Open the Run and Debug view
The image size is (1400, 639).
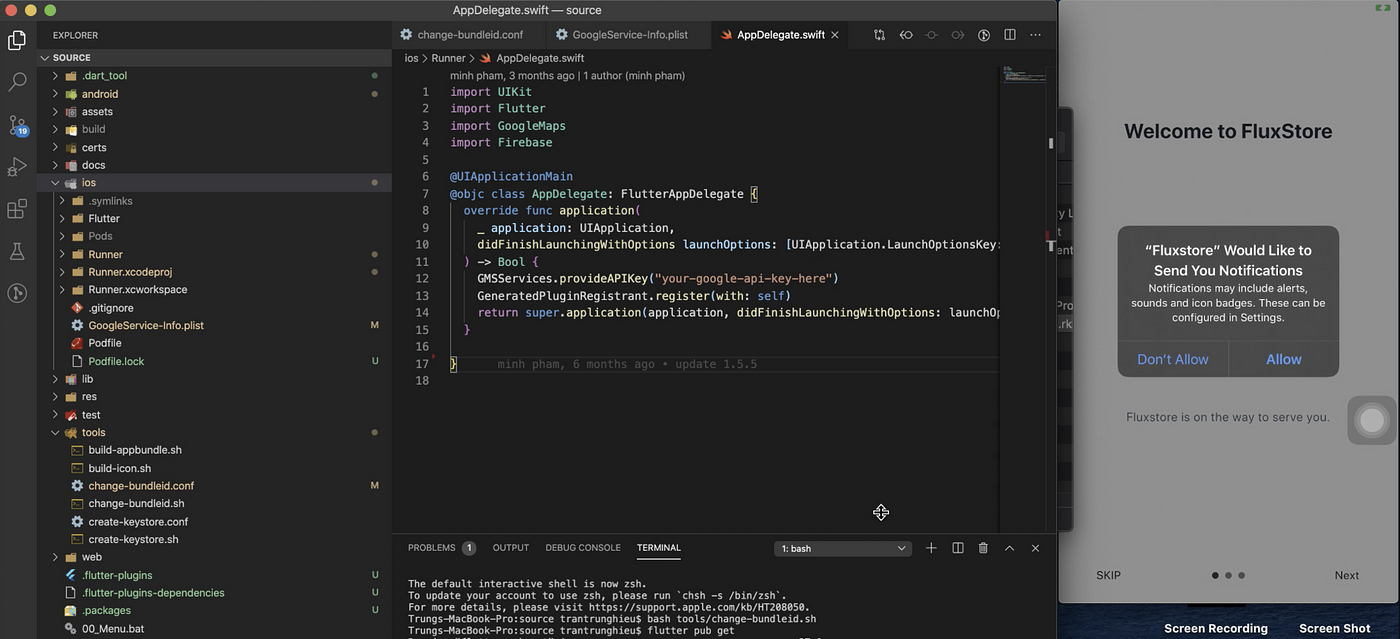click(17, 167)
